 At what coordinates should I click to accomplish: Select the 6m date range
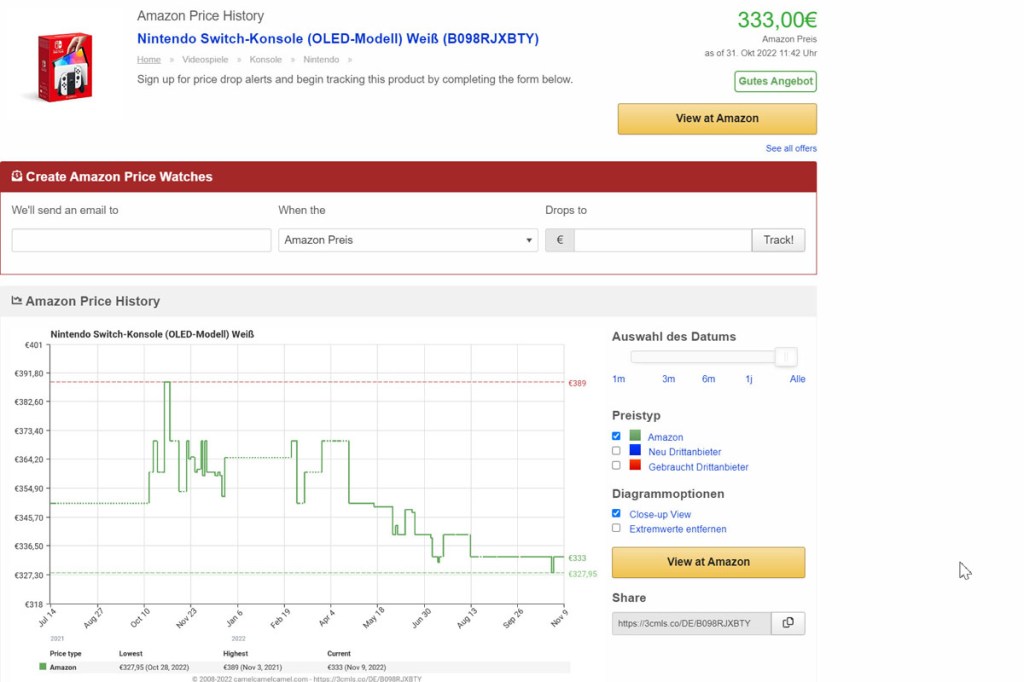click(x=709, y=379)
